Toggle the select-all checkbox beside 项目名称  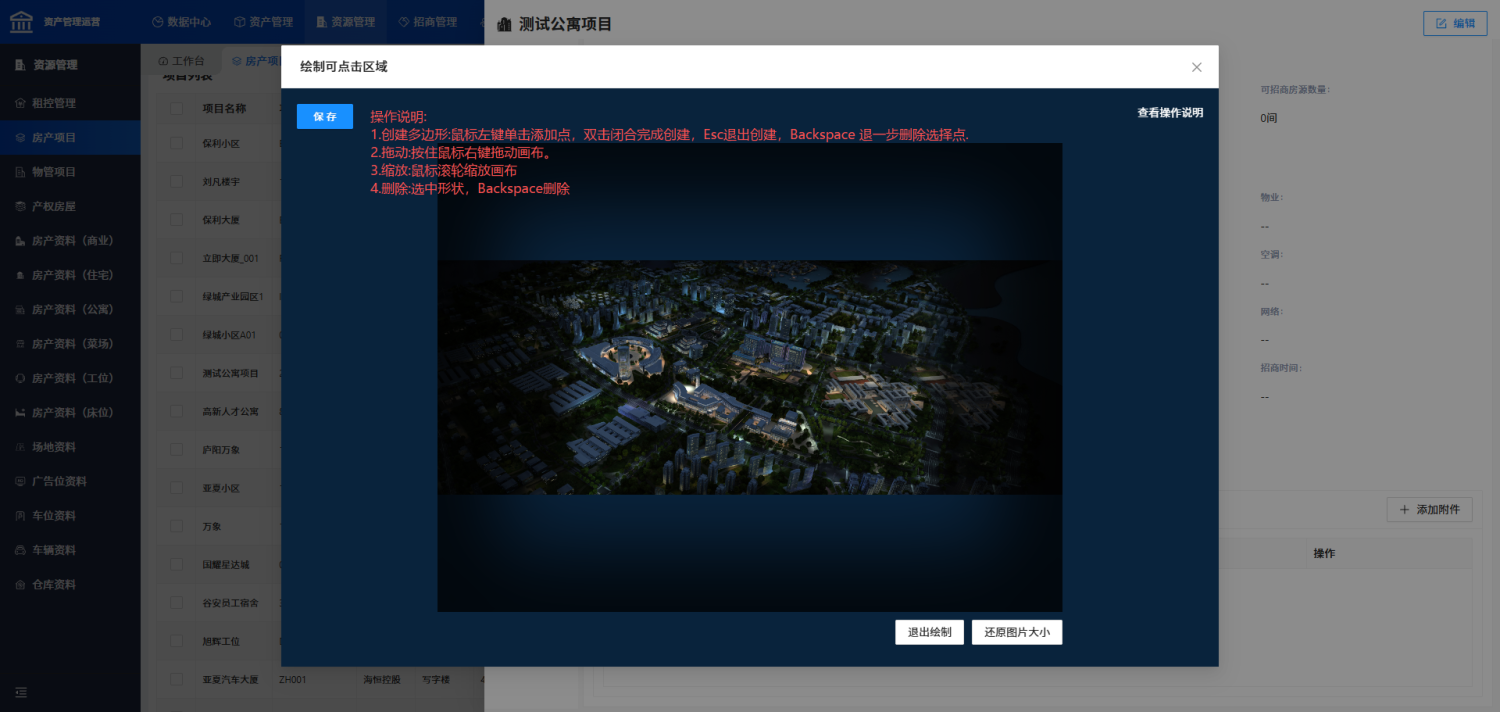[x=176, y=109]
